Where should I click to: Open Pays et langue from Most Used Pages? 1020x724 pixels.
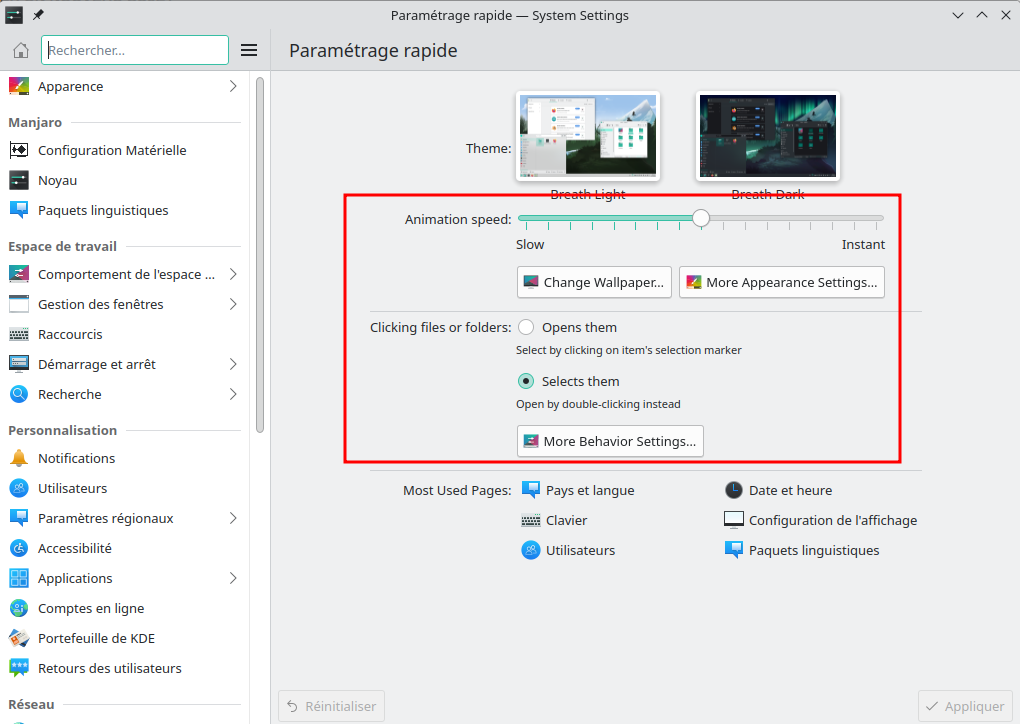(x=578, y=490)
